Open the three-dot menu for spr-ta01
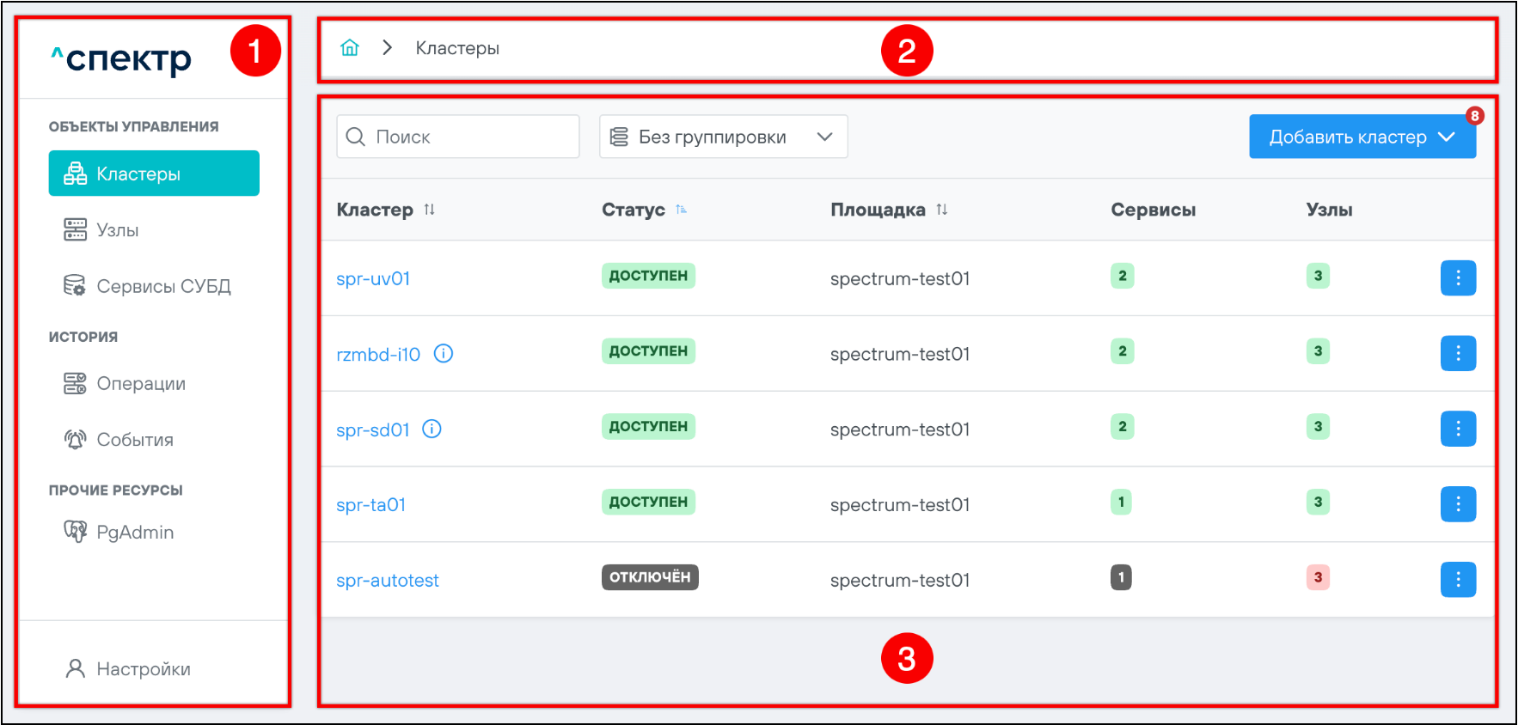Screen dimensions: 1518x725 click(1458, 504)
